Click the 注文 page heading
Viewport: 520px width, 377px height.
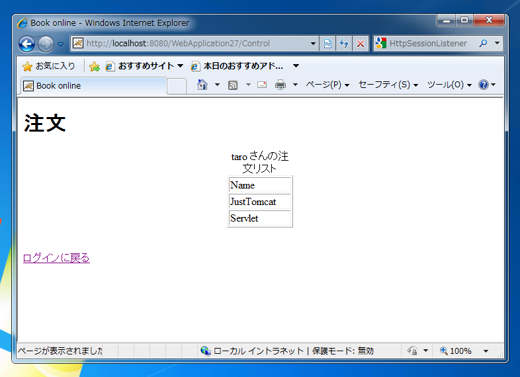45,123
